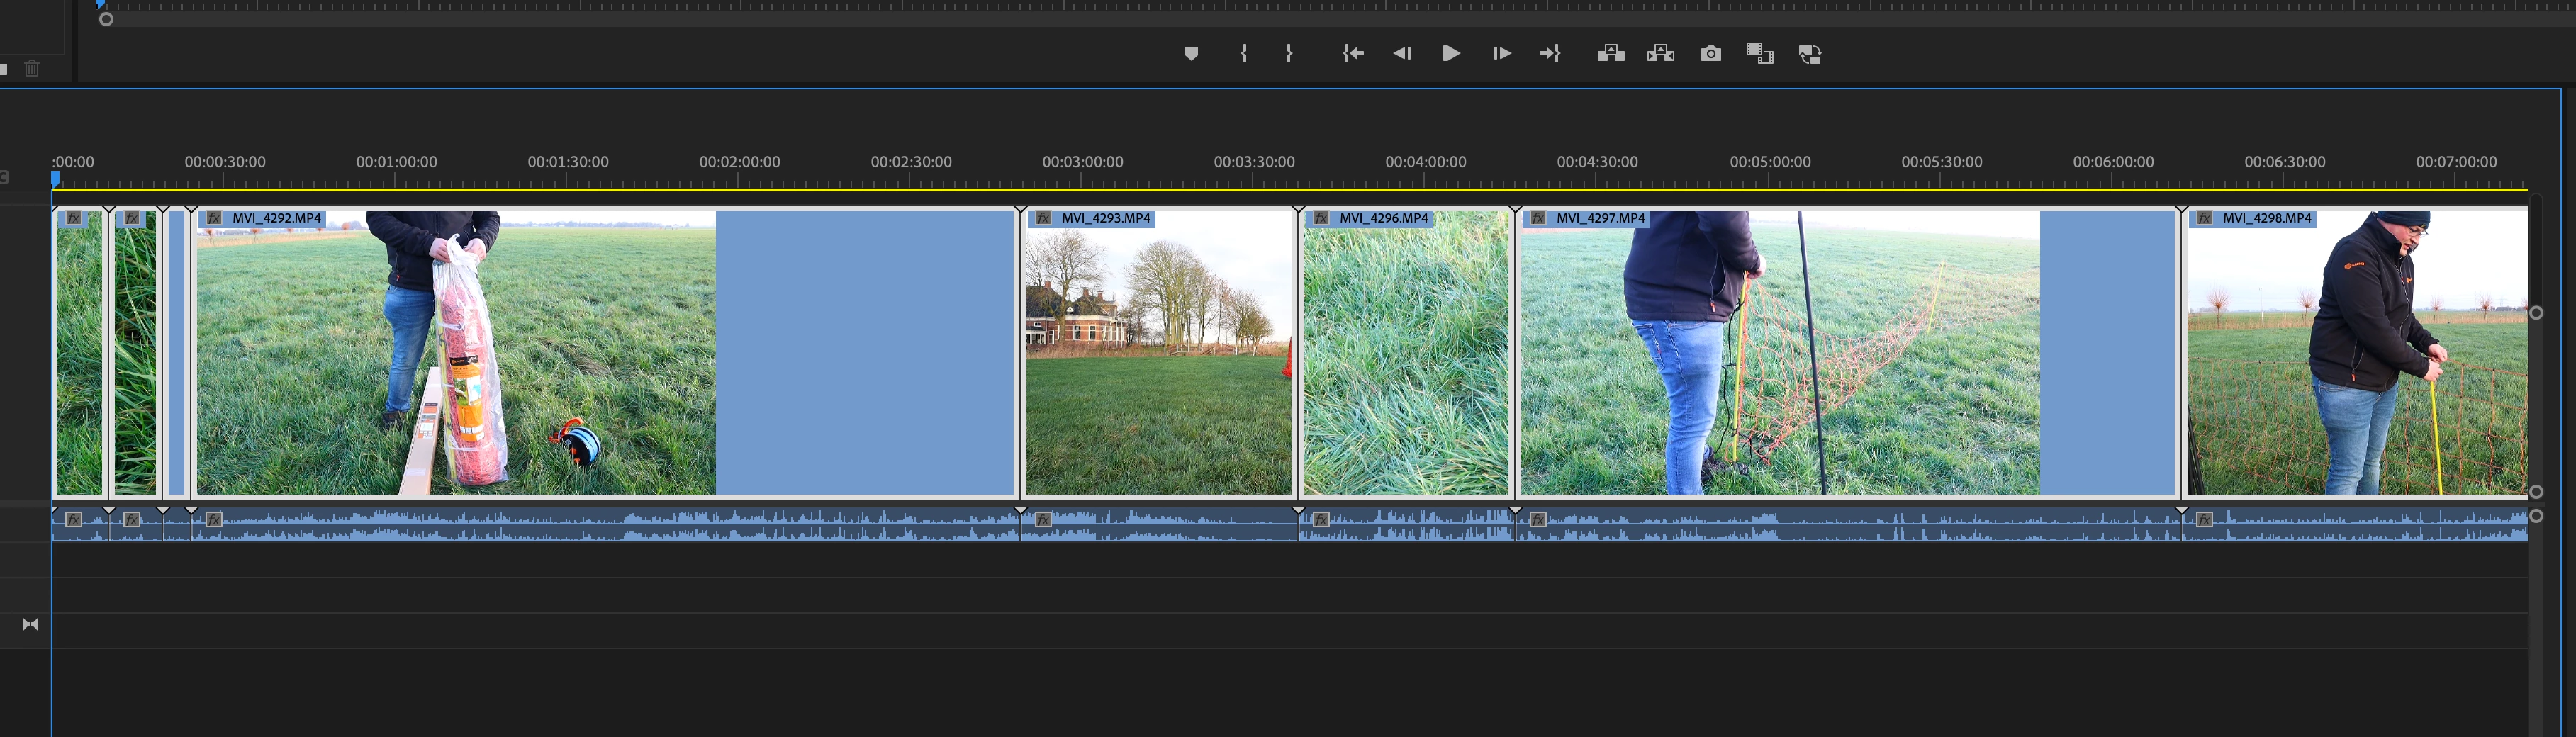Viewport: 2576px width, 737px height.
Task: Select the MVI_4297.MP4 clip by its name label
Action: pos(1600,218)
